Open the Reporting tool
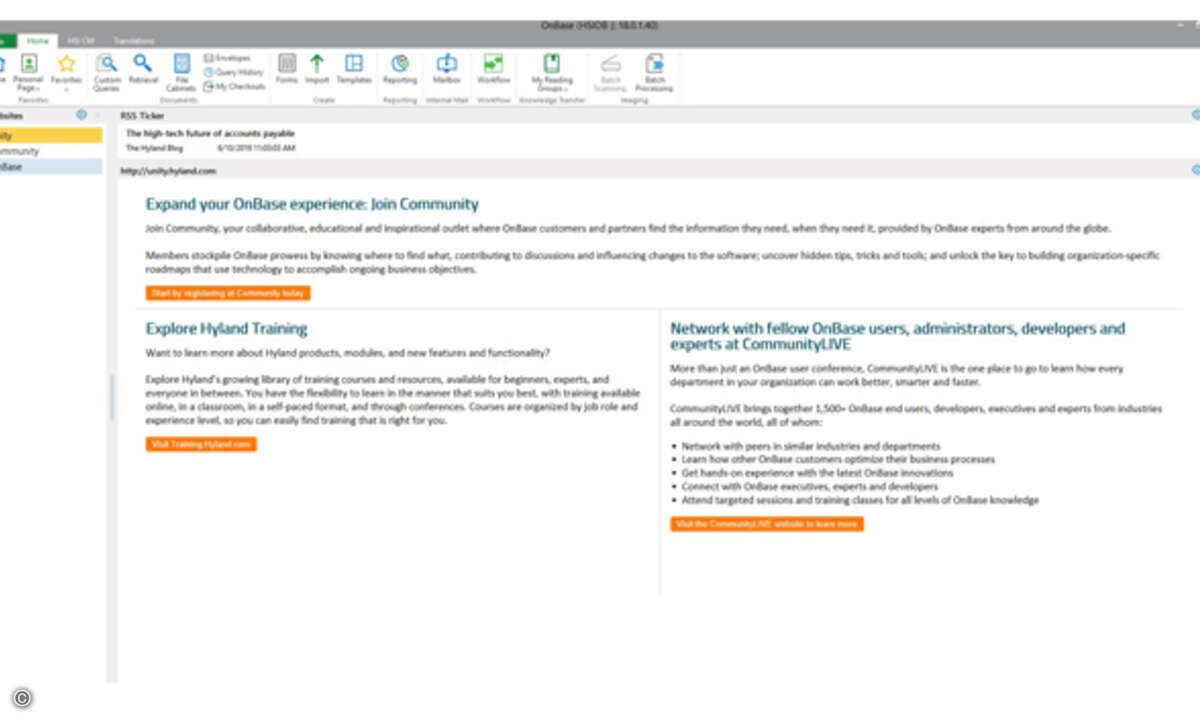1200x720 pixels. pyautogui.click(x=400, y=69)
